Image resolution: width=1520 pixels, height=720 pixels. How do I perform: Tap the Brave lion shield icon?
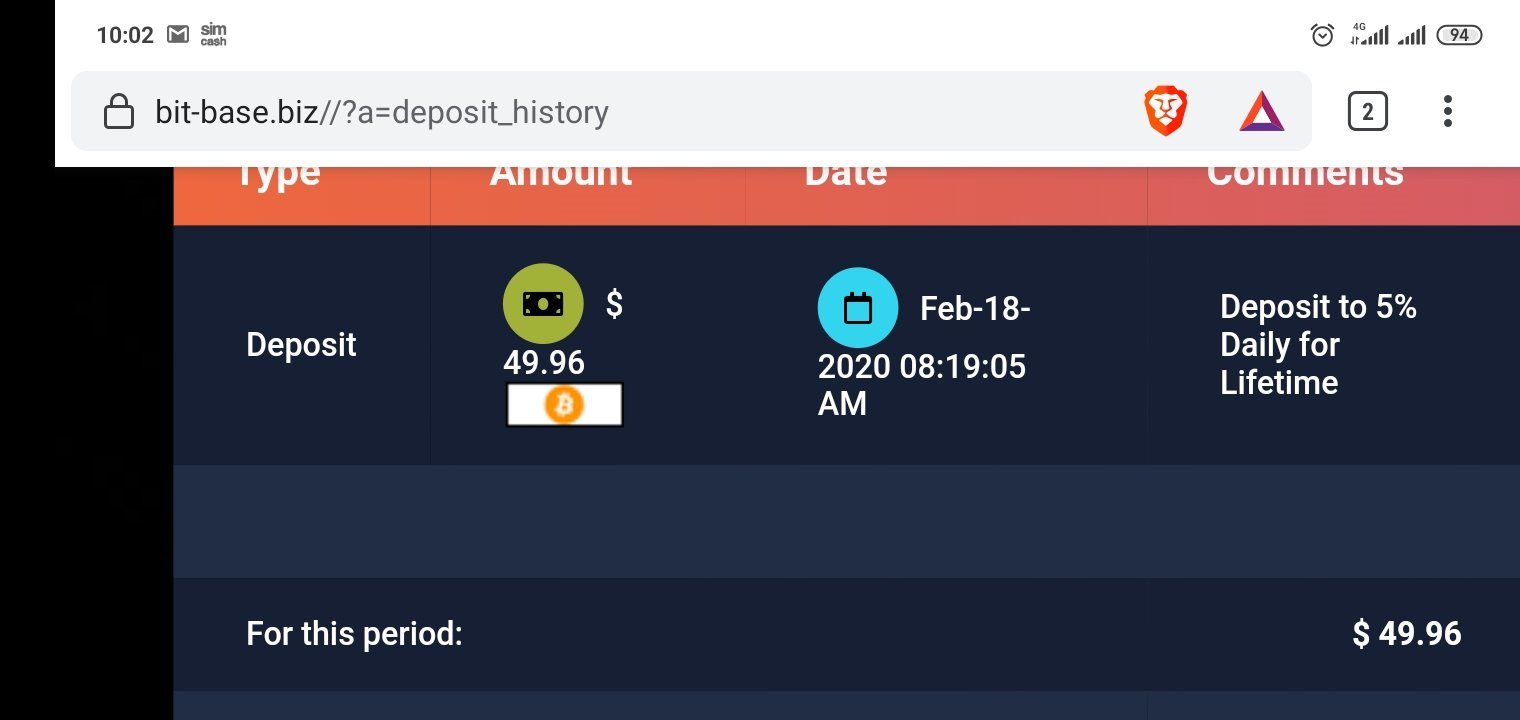[x=1165, y=111]
